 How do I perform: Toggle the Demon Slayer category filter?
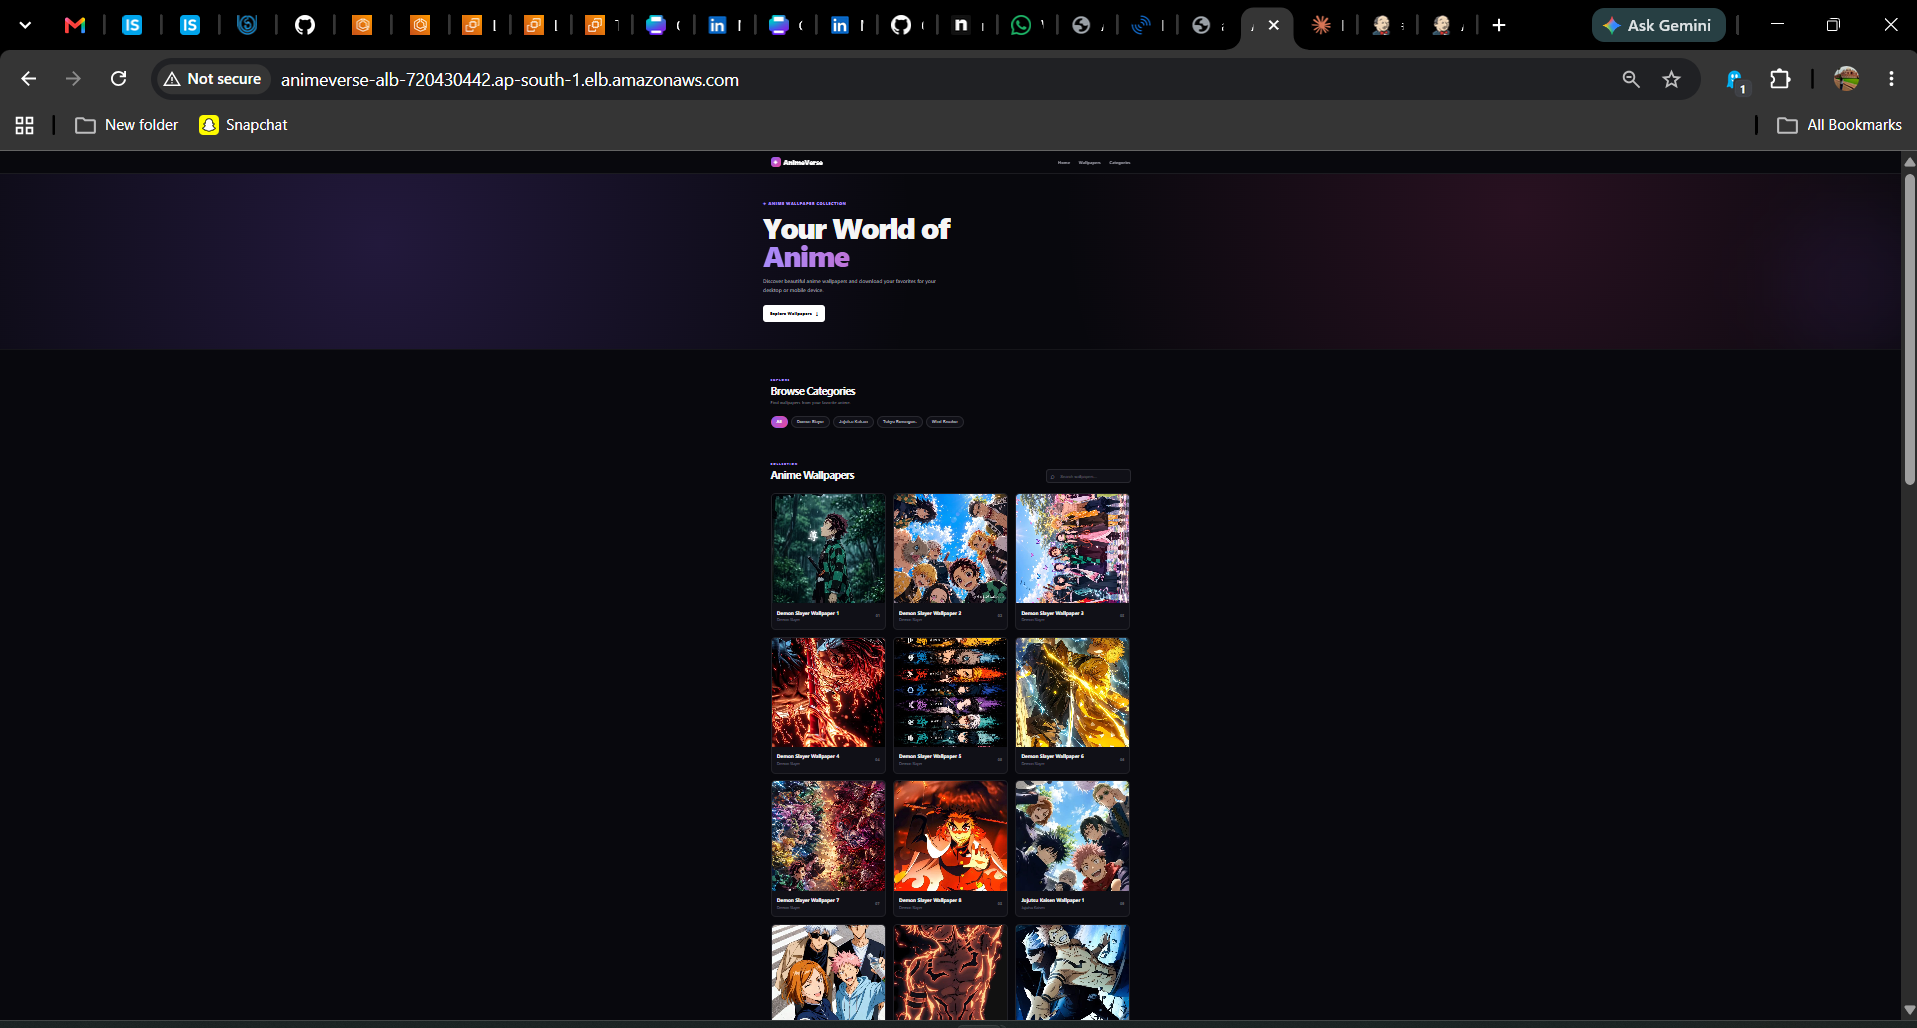pos(810,422)
